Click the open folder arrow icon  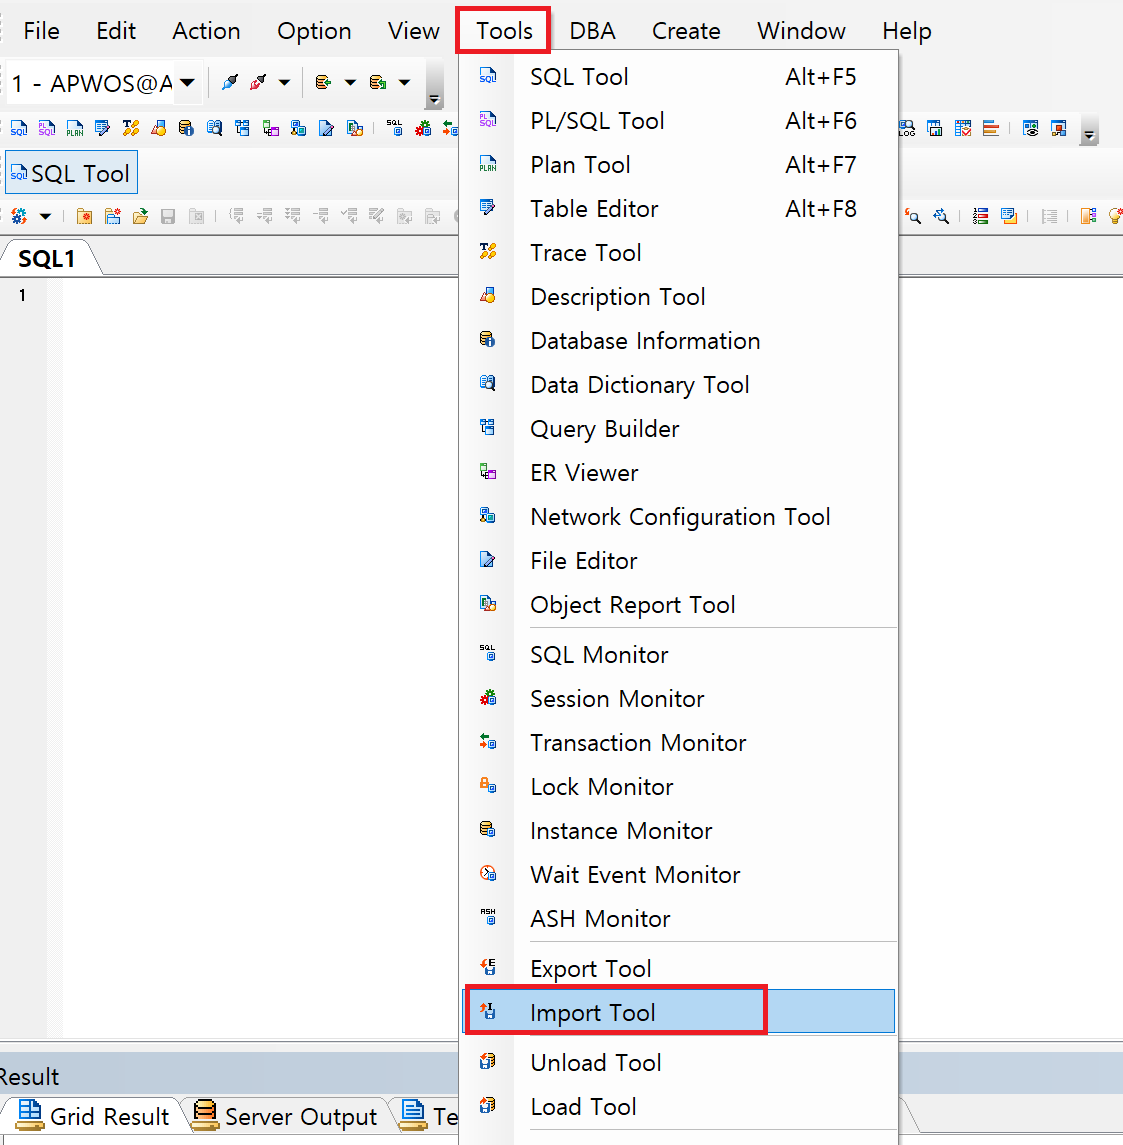140,216
